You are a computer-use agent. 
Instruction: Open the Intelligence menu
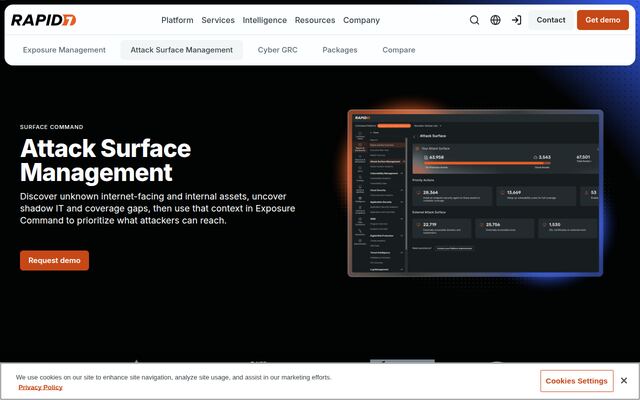(264, 20)
